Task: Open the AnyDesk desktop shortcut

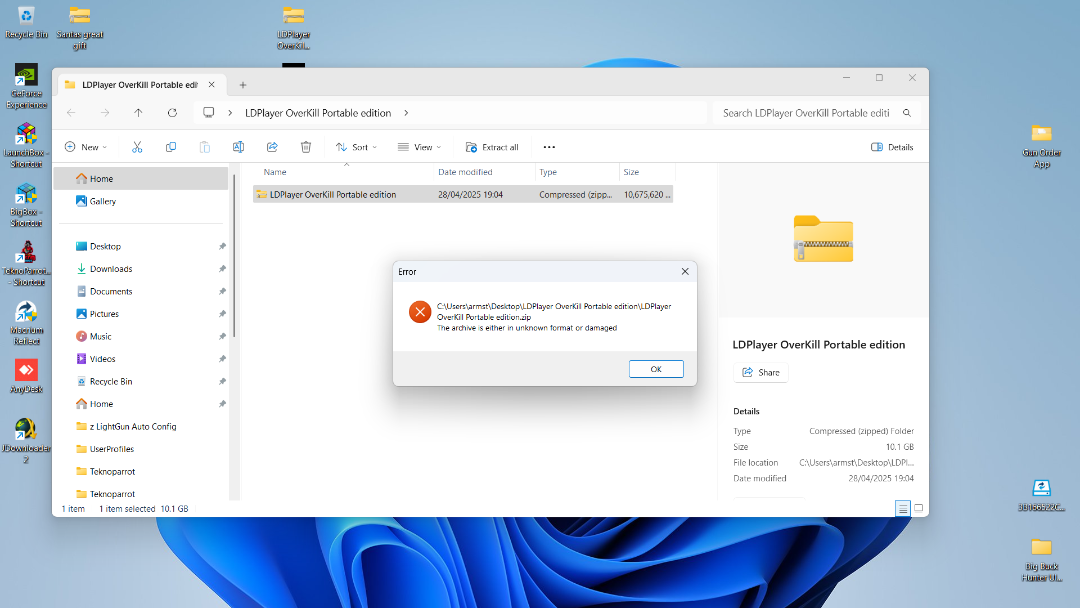Action: 25,371
